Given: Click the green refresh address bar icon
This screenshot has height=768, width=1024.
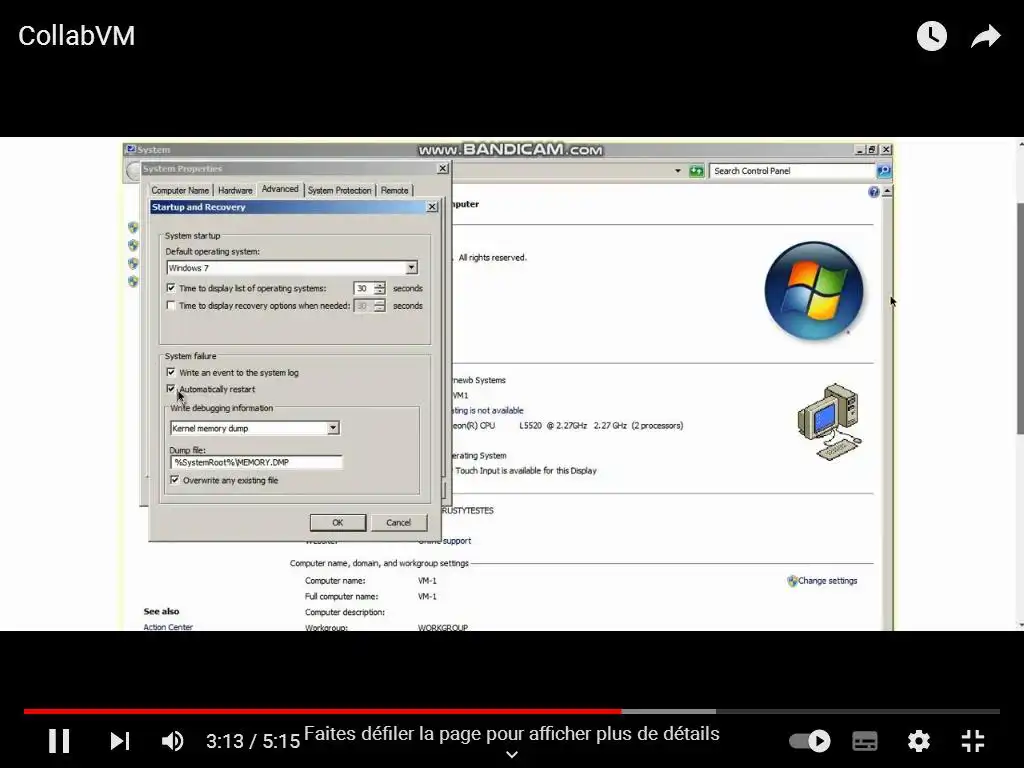Looking at the screenshot, I should click(697, 171).
